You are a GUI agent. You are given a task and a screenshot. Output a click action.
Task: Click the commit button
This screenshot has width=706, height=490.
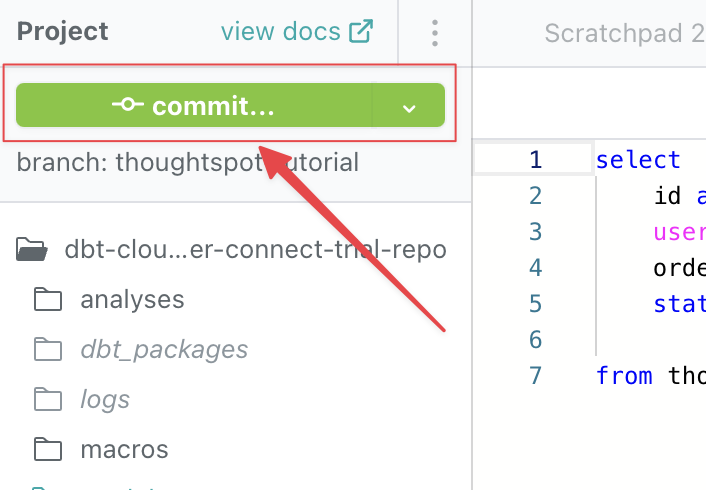[193, 106]
